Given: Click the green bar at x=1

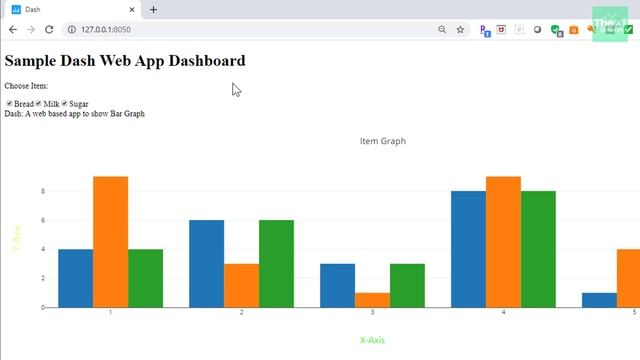Looking at the screenshot, I should (x=145, y=278).
